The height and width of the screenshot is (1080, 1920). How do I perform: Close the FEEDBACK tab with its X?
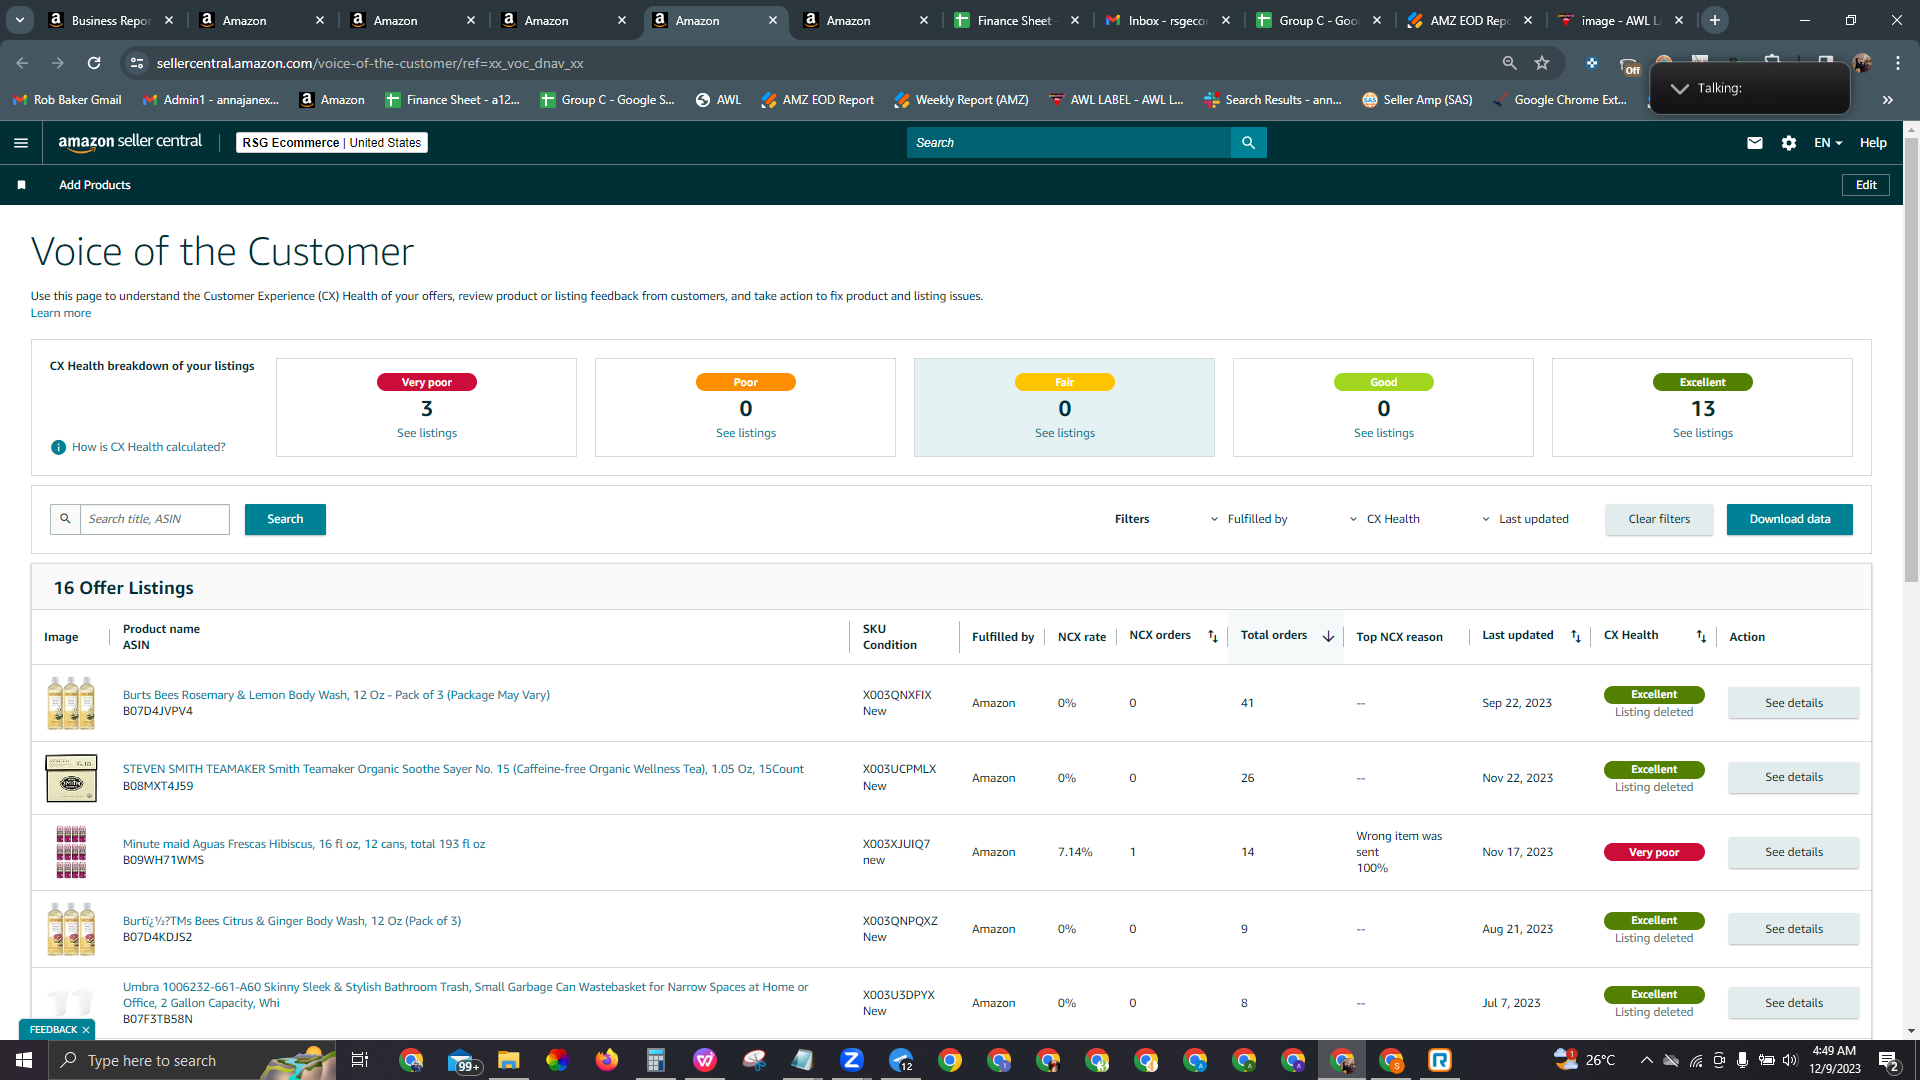(86, 1030)
